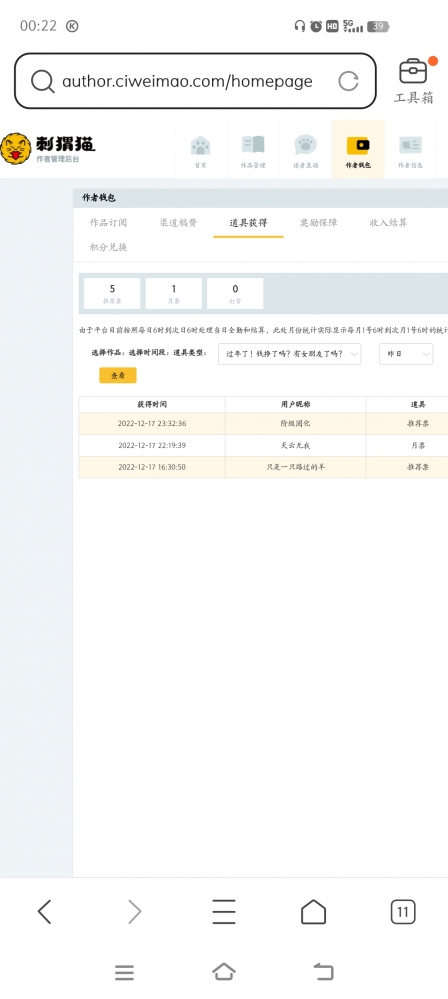
Task: Click 月票 in the 天云无衣 row
Action: [x=418, y=445]
